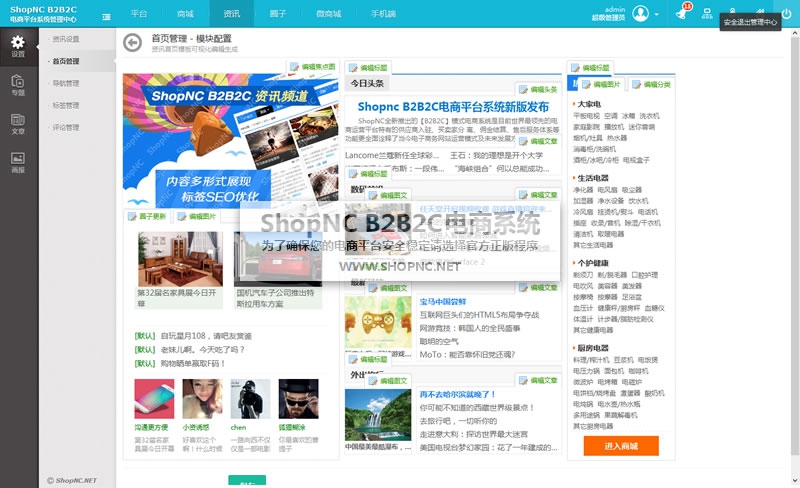Viewport: 800px width, 488px height.
Task: Open 购物晒单赢取F码 post
Action: point(193,363)
